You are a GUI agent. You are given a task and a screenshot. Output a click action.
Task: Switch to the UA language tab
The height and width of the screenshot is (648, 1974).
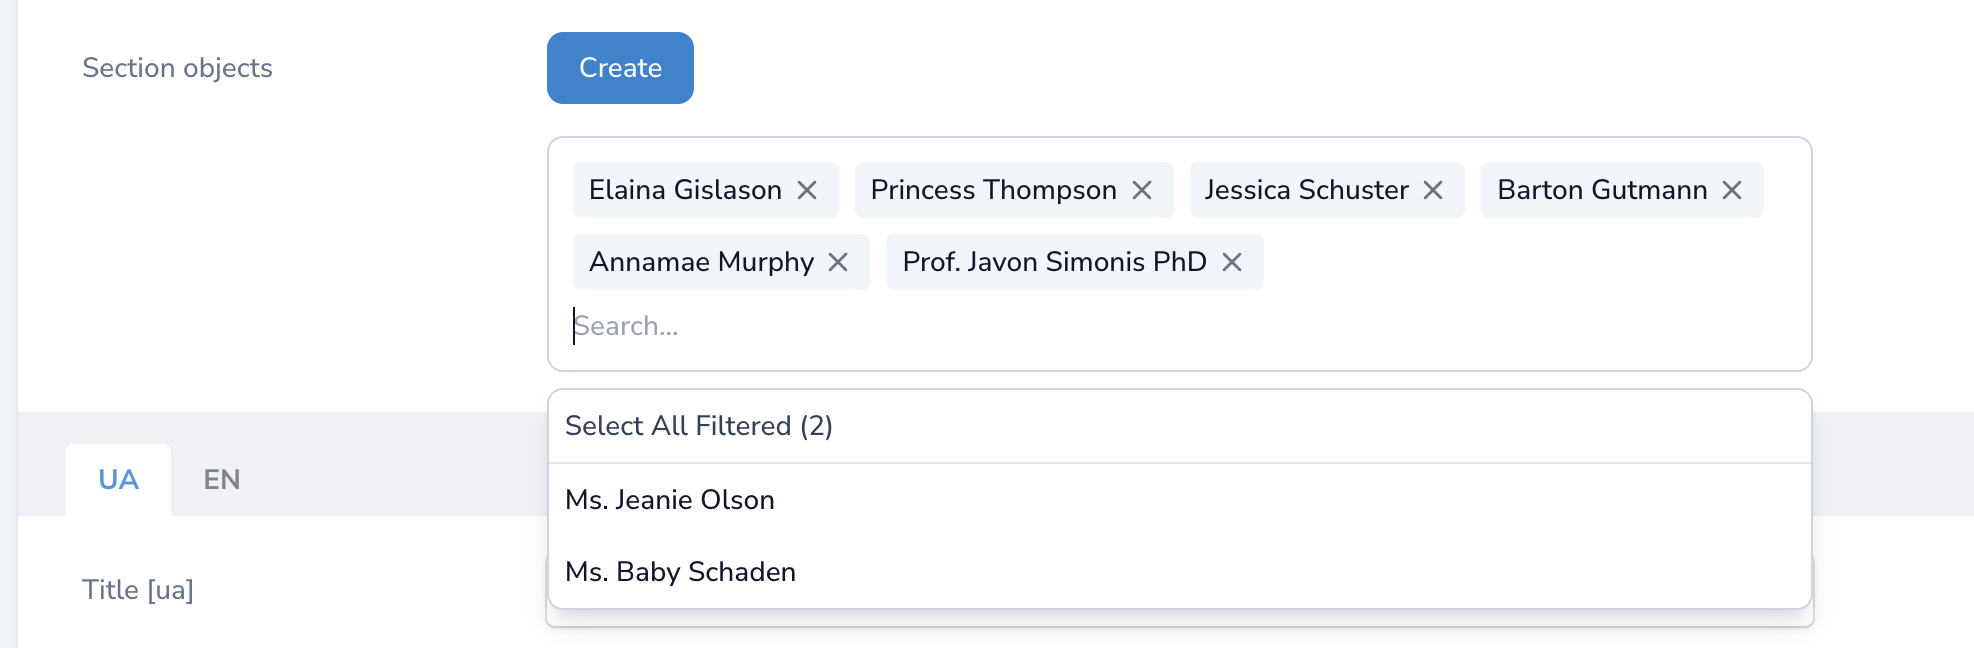(118, 480)
